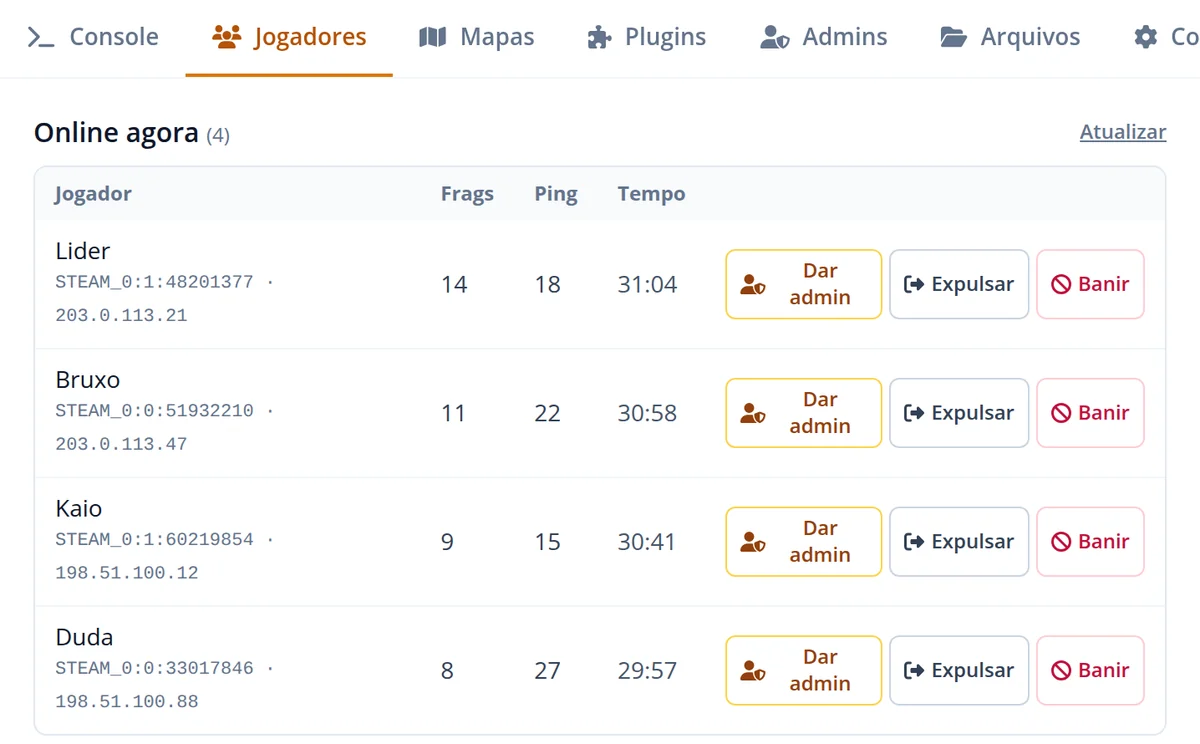Give admin to player Duda
This screenshot has height=744, width=1200.
click(x=804, y=671)
